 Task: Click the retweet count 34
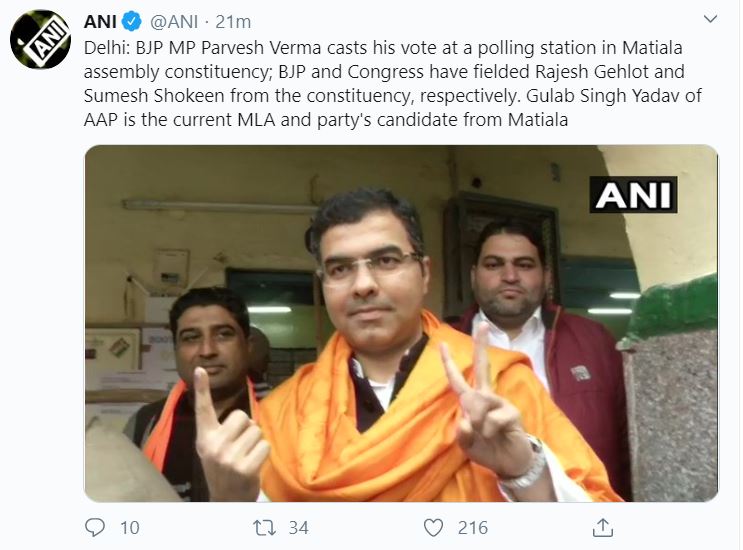coord(297,527)
